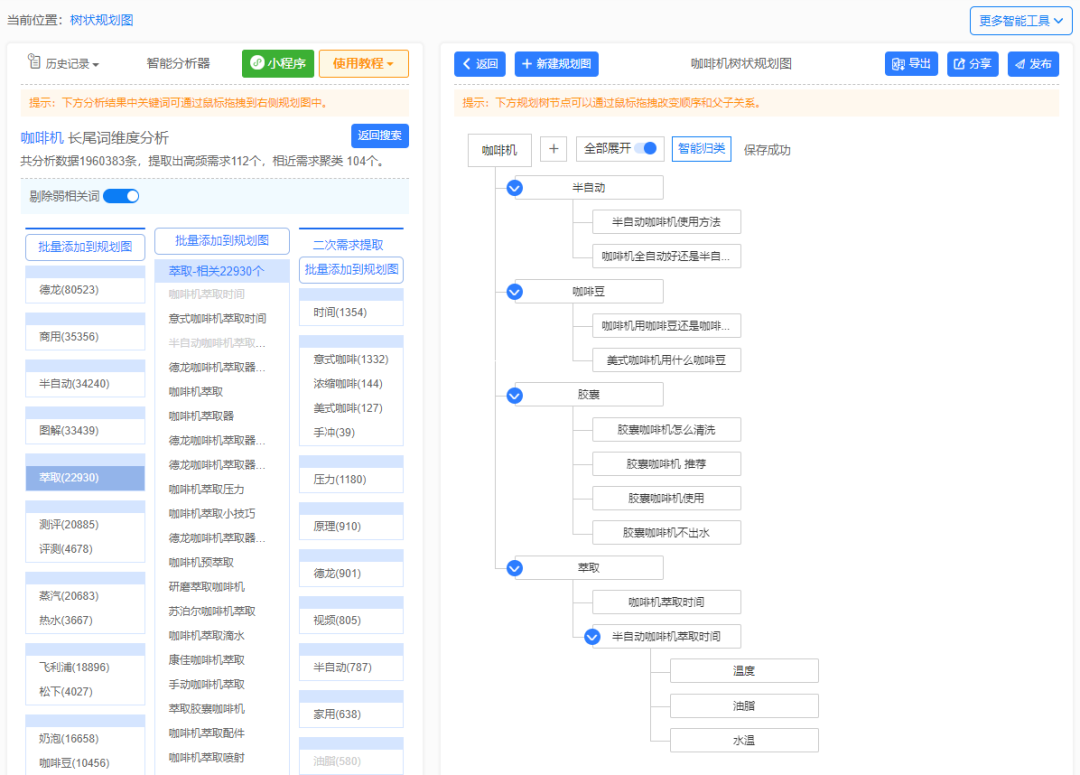Select keyword 测评(20885)
The width and height of the screenshot is (1080, 775).
[69, 524]
